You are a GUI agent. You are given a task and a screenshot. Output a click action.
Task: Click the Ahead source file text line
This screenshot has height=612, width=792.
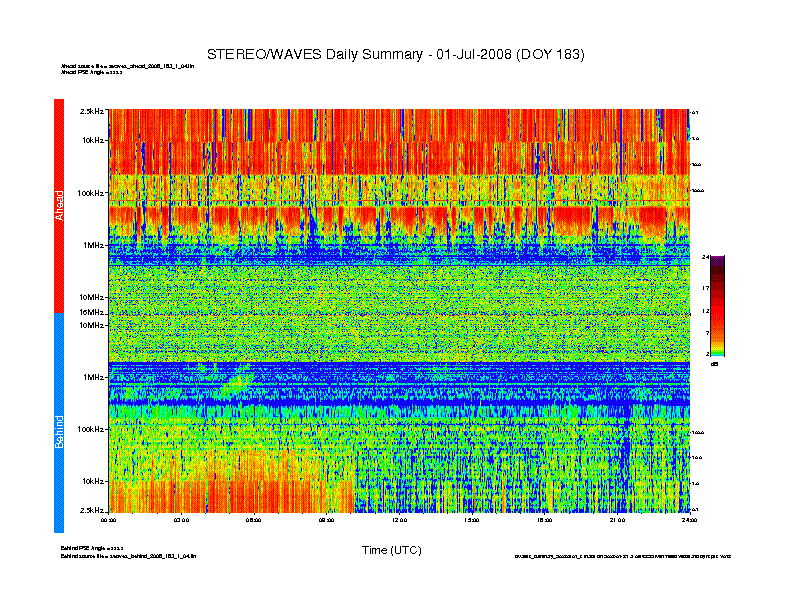point(127,66)
